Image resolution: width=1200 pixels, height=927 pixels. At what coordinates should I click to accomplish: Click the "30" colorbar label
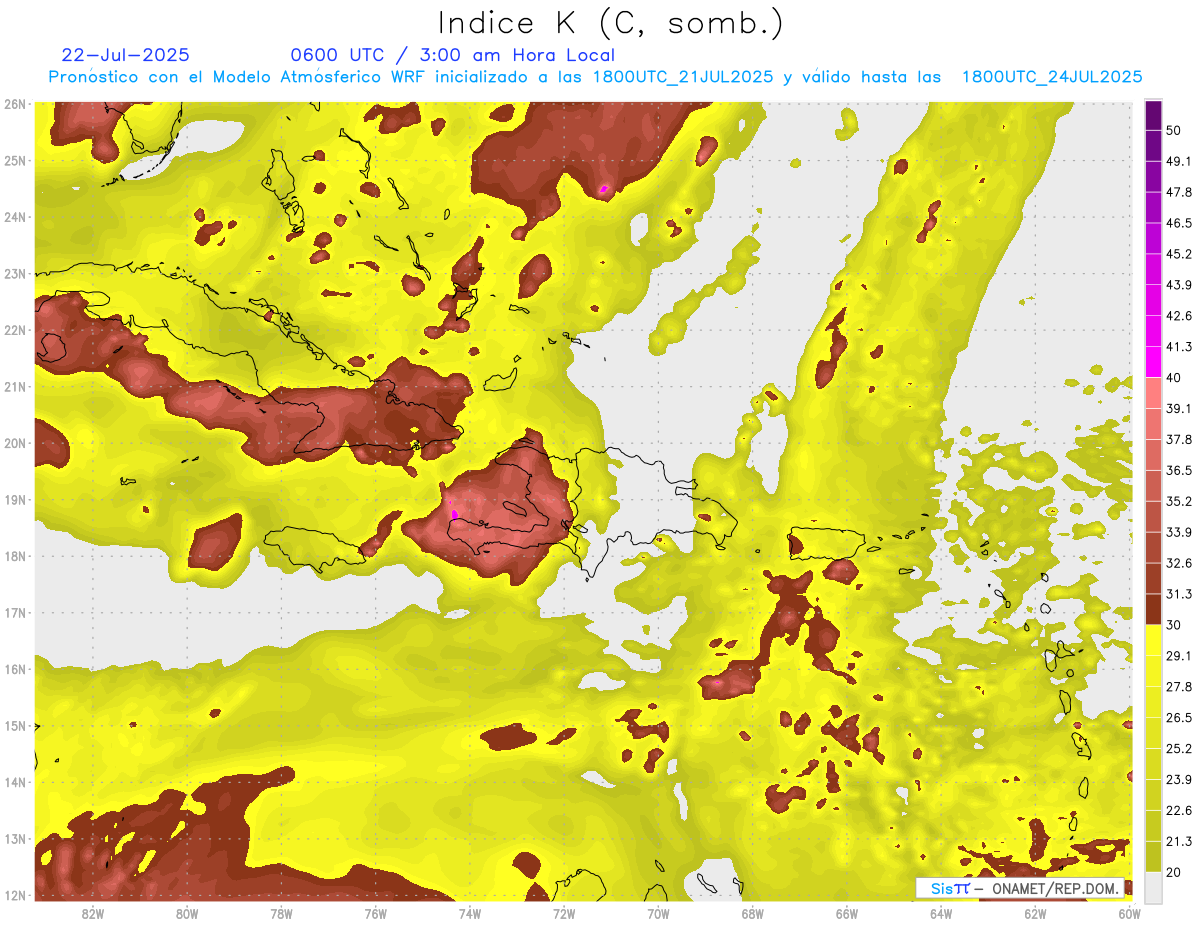[1174, 625]
